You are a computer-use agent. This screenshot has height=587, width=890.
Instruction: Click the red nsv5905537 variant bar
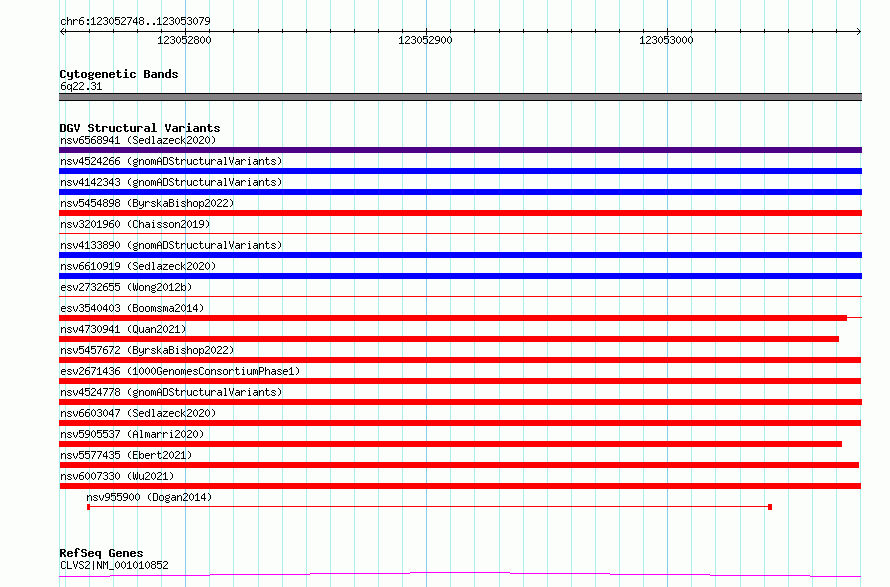pyautogui.click(x=450, y=444)
